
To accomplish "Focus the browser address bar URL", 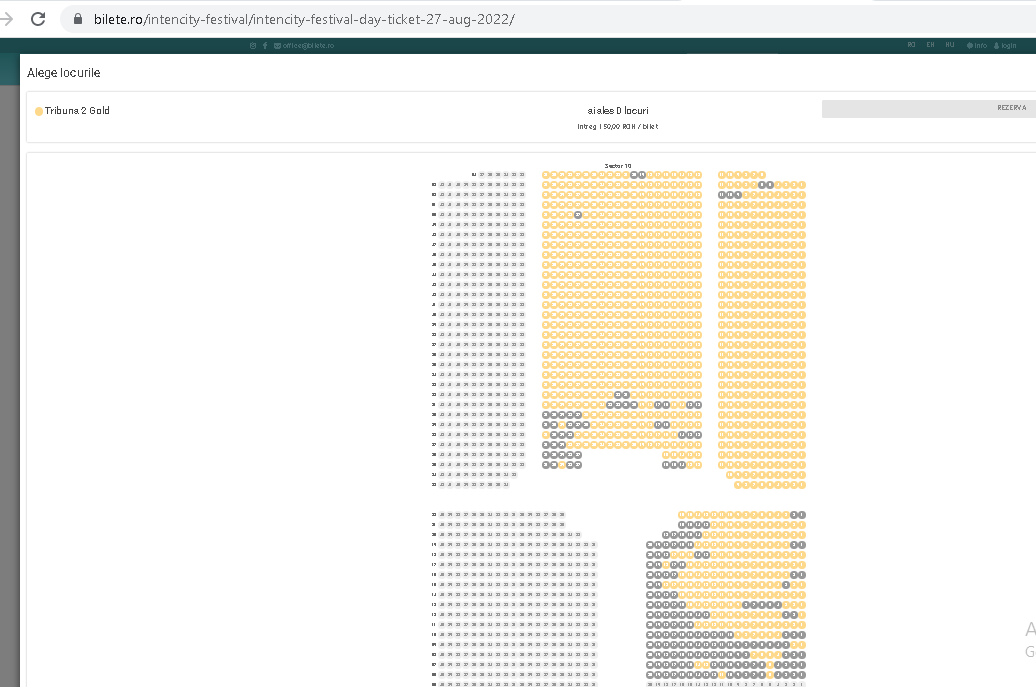I will coord(300,20).
